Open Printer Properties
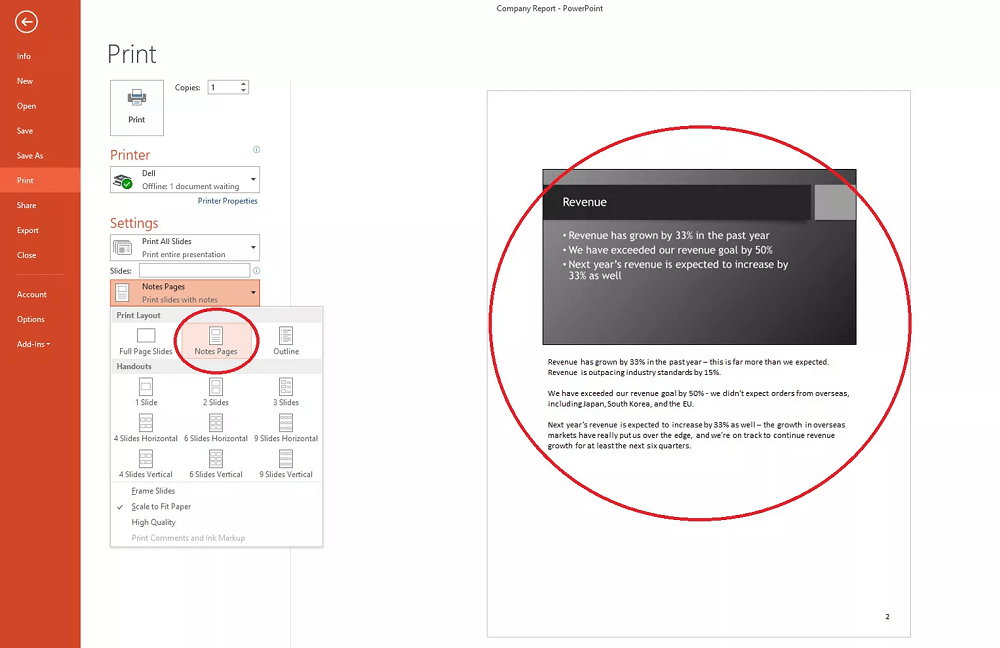The height and width of the screenshot is (648, 1000). click(227, 201)
